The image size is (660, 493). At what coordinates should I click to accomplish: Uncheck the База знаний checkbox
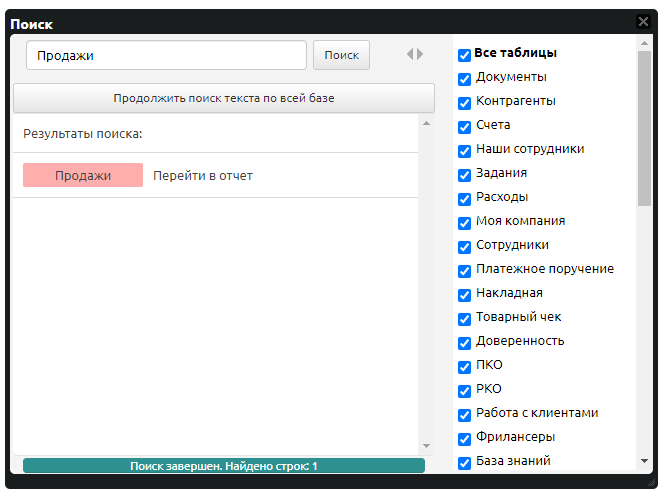464,463
